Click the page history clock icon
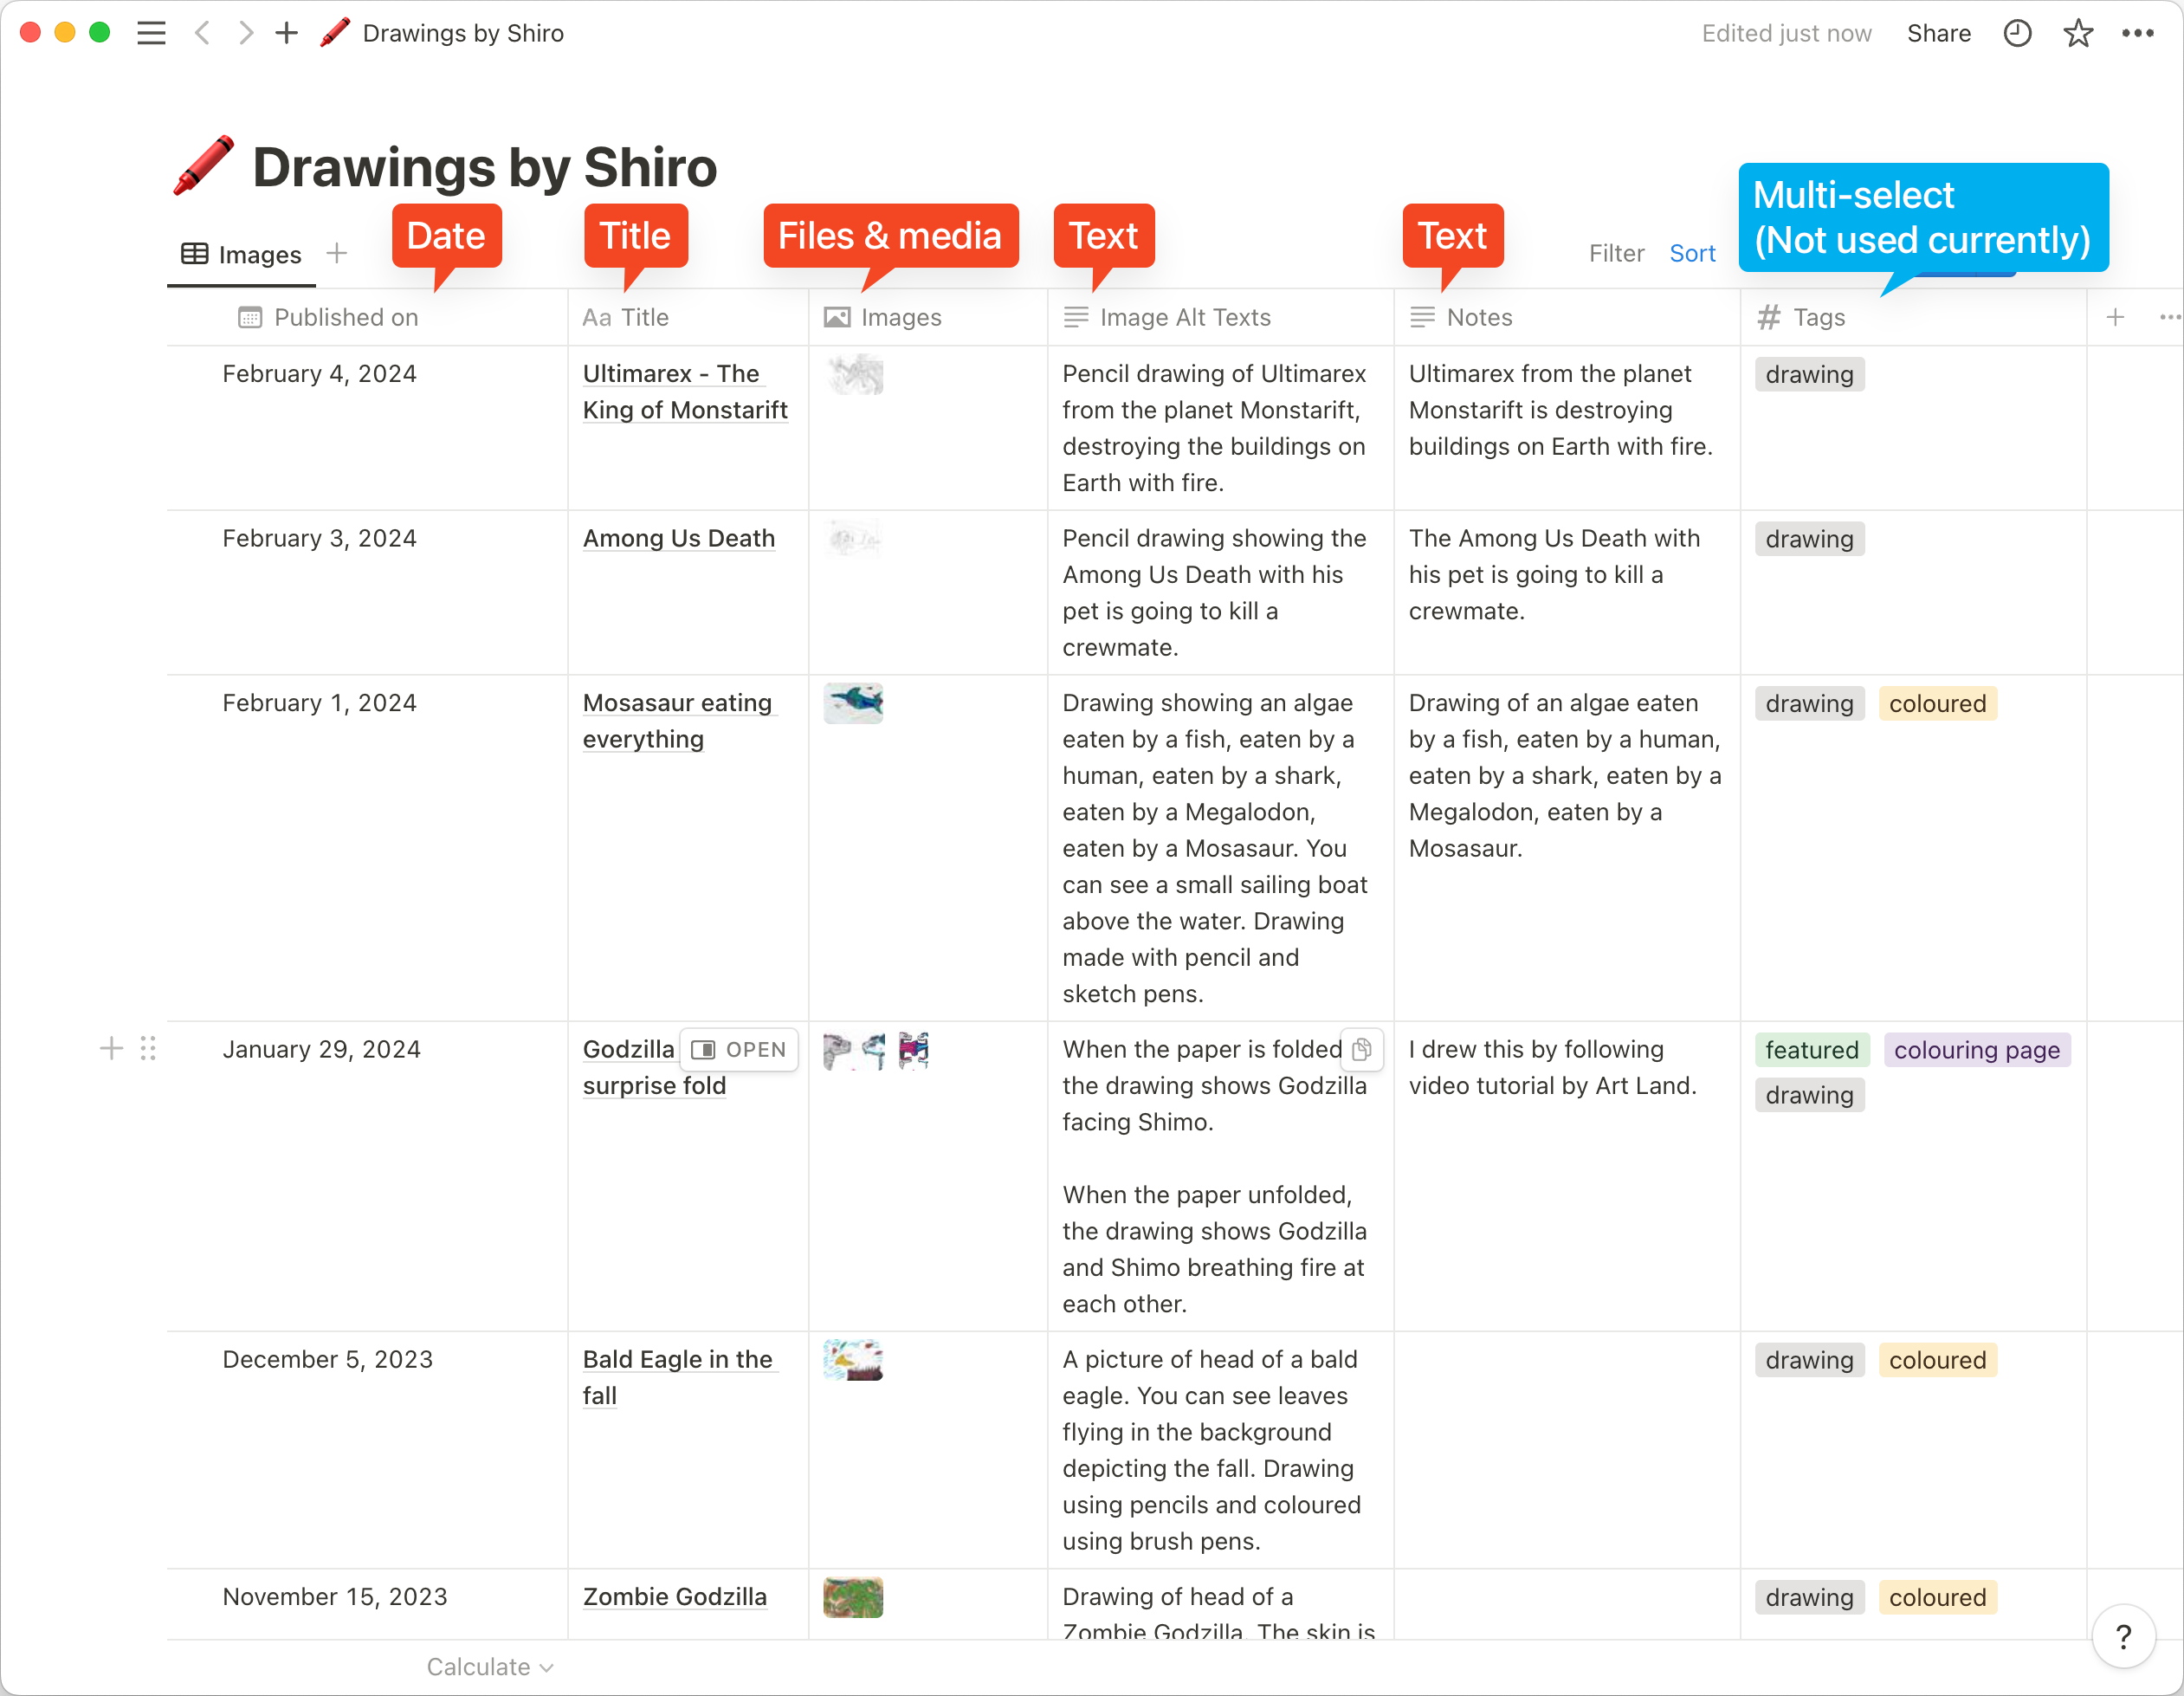The height and width of the screenshot is (1696, 2184). click(x=2017, y=33)
